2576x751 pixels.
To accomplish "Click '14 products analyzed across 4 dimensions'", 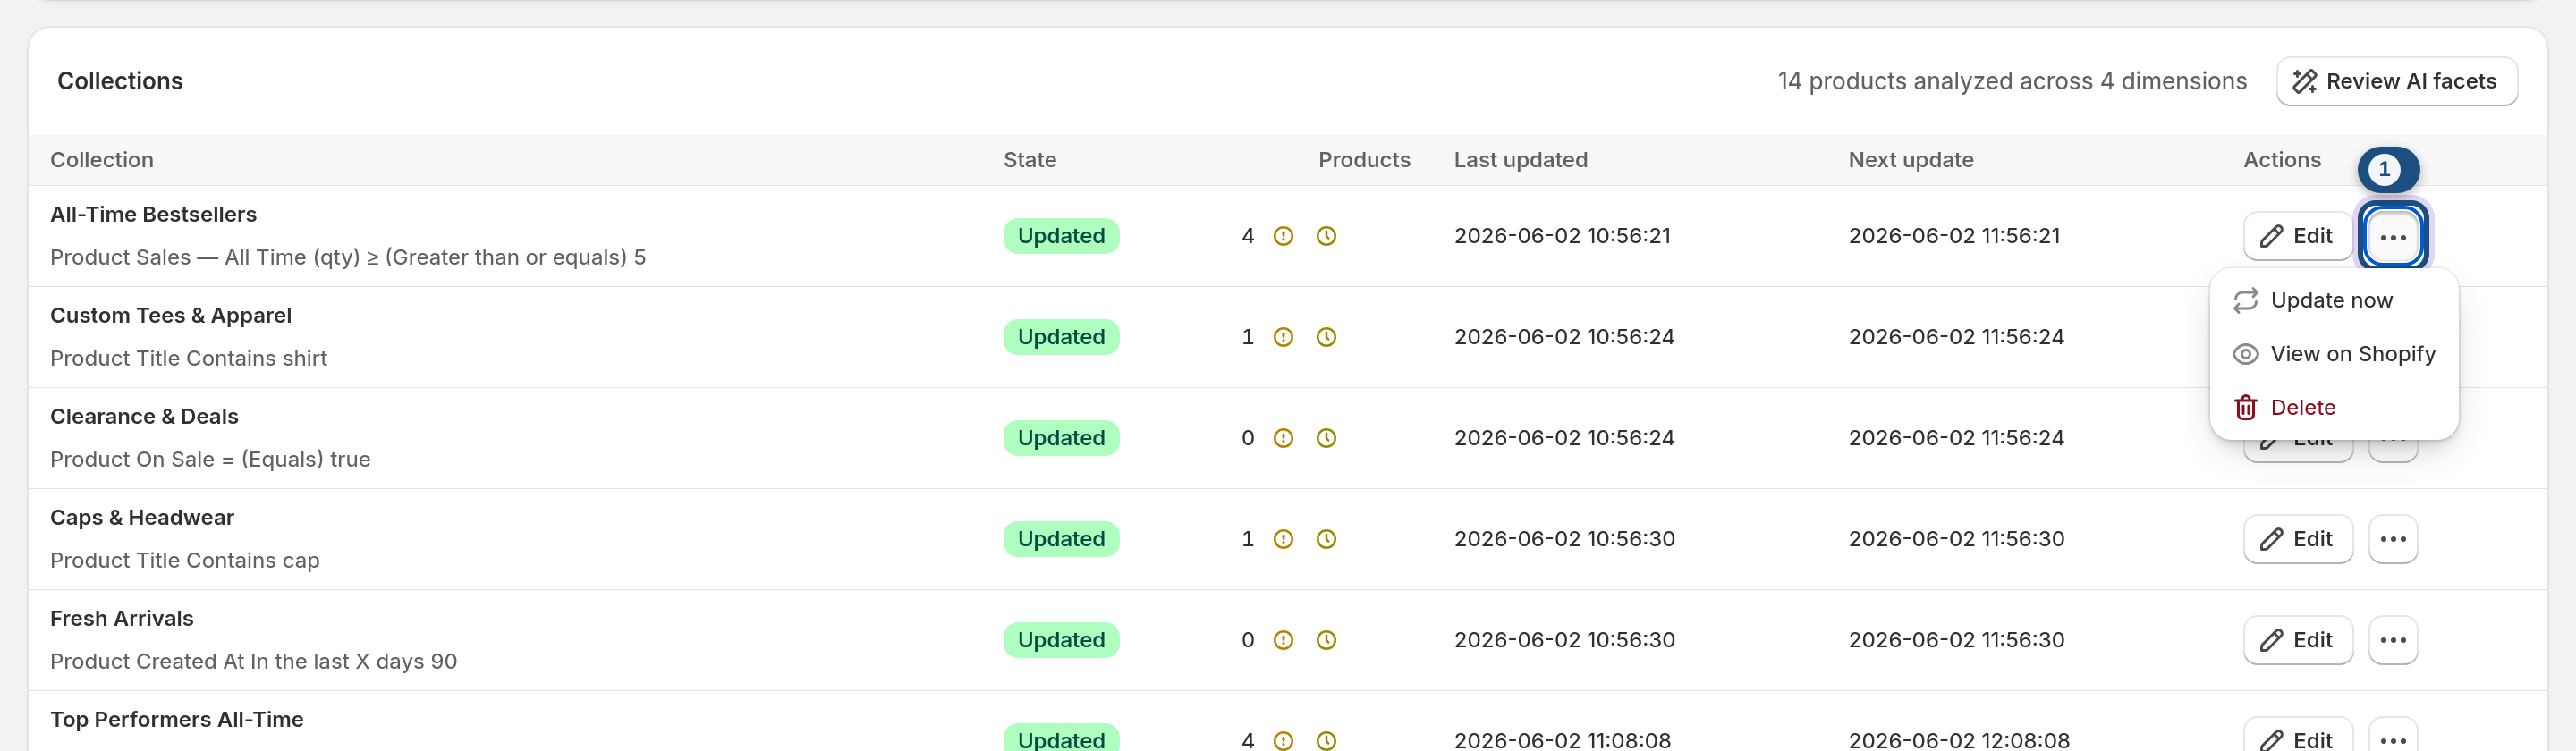I will pyautogui.click(x=2012, y=81).
